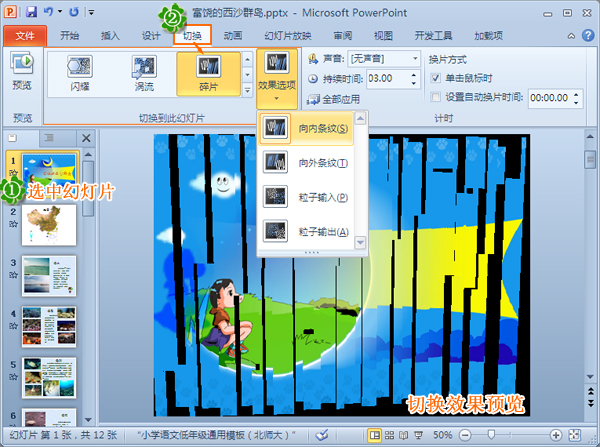Screen dimensions: 600x447
Task: Open the 效果选项 effect options dropdown
Action: click(x=277, y=78)
